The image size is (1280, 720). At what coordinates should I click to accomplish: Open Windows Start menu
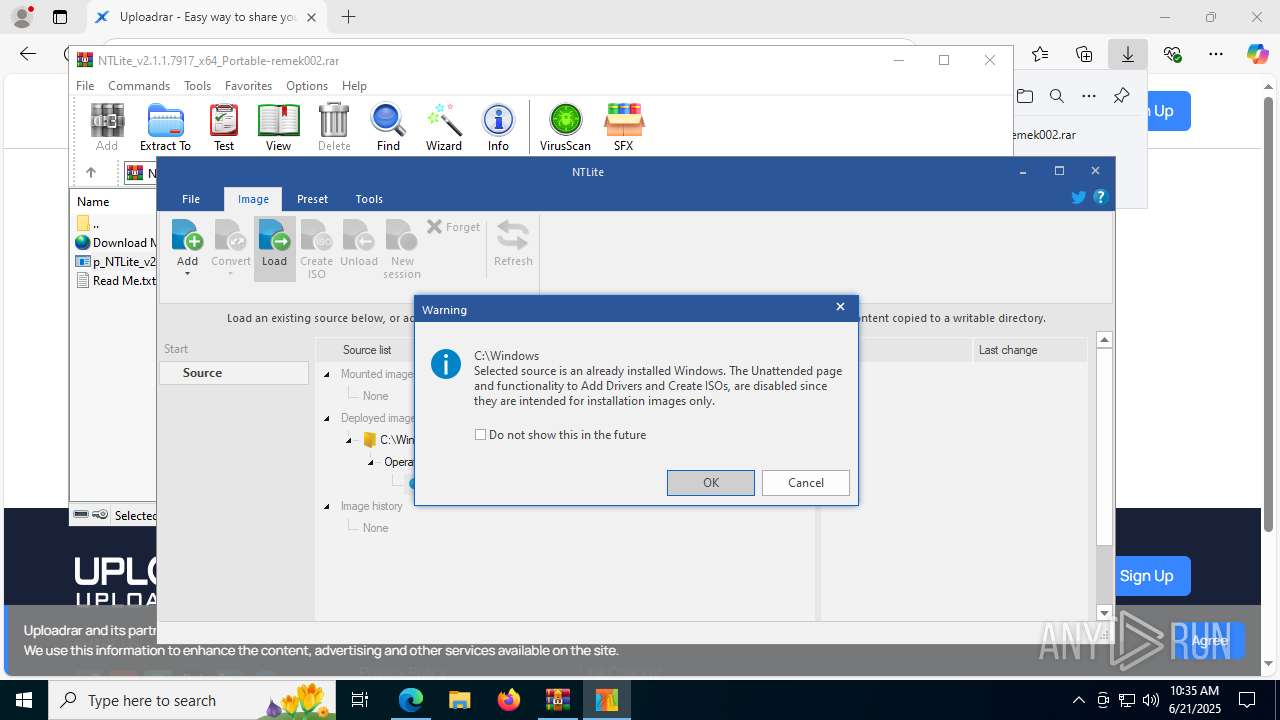tap(23, 700)
